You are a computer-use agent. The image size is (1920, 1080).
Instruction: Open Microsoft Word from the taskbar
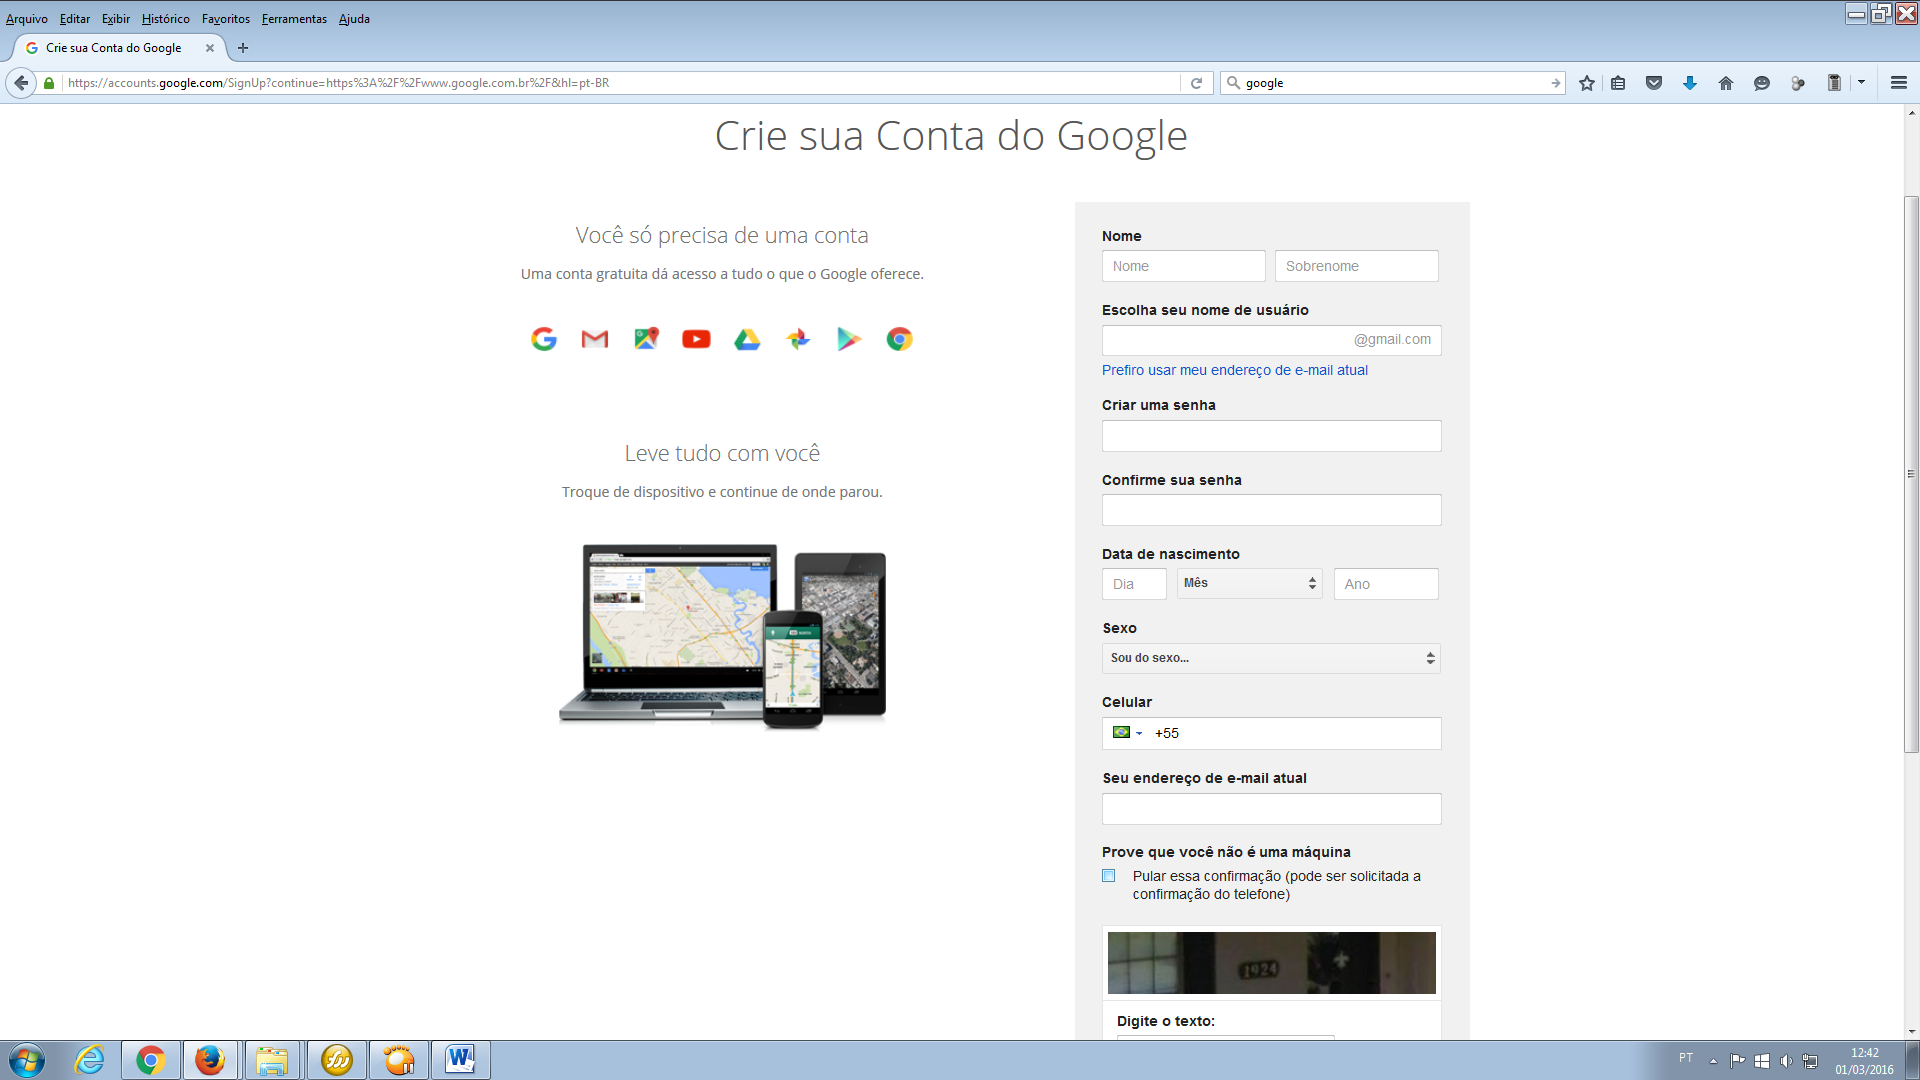[x=460, y=1060]
